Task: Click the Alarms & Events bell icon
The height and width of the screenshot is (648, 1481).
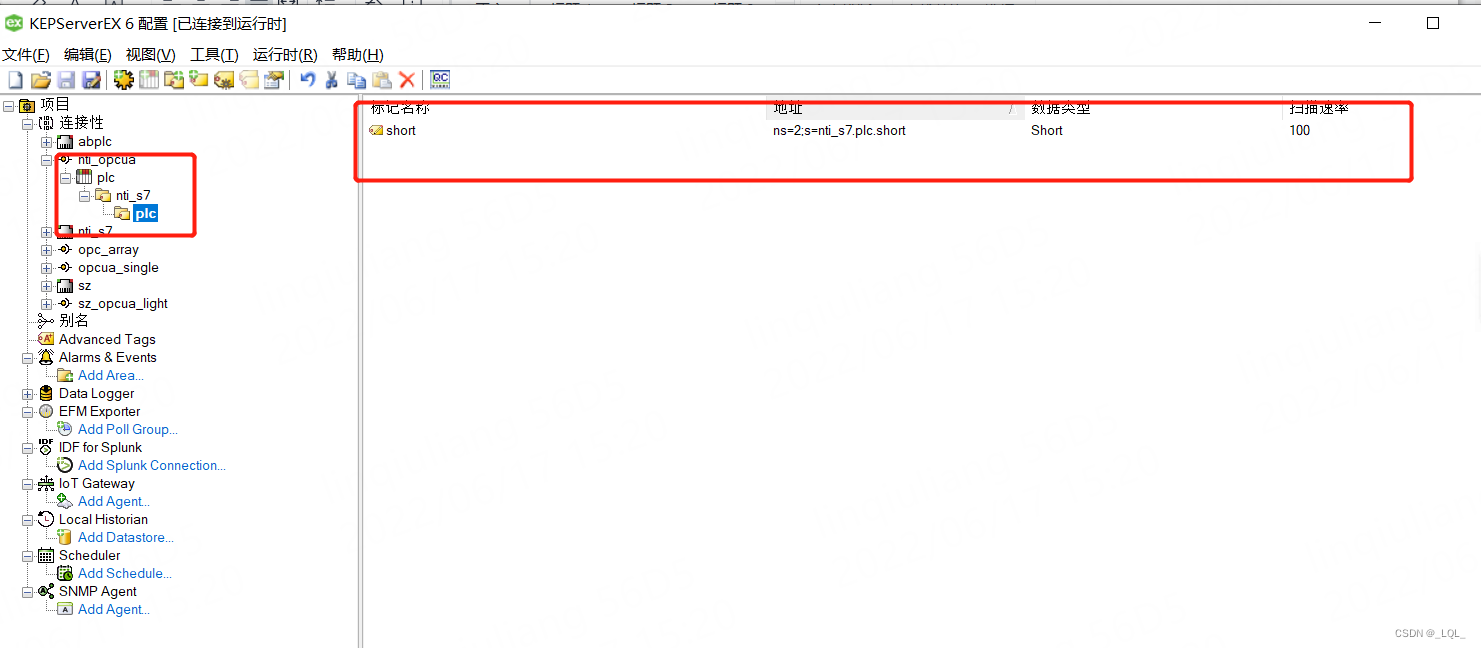Action: [x=46, y=357]
